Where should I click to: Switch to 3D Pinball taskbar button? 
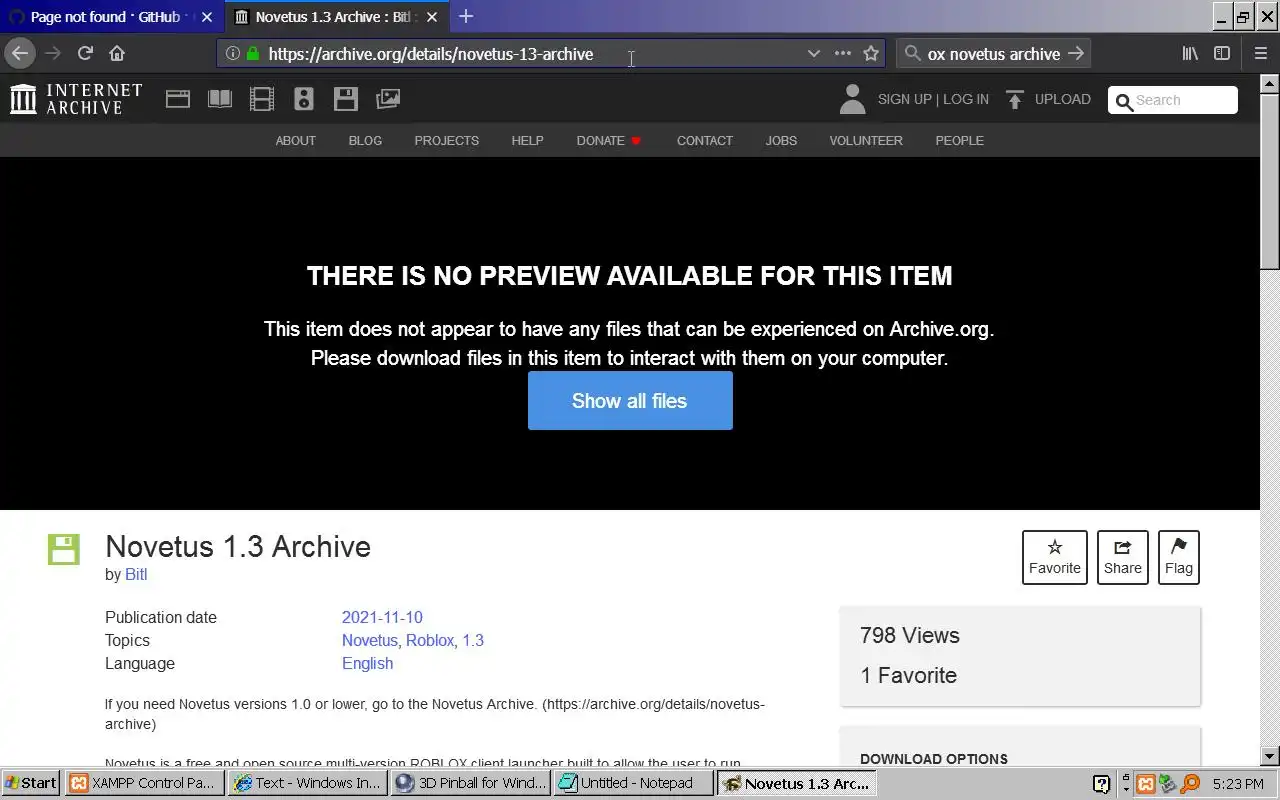pyautogui.click(x=470, y=783)
